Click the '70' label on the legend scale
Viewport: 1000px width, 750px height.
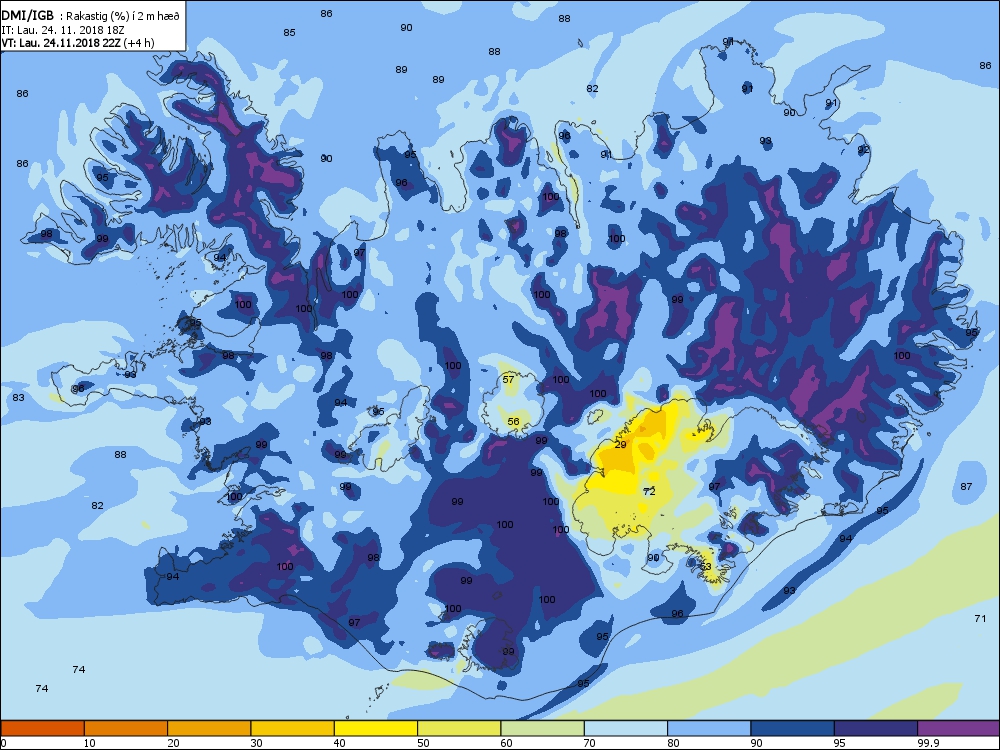591,743
